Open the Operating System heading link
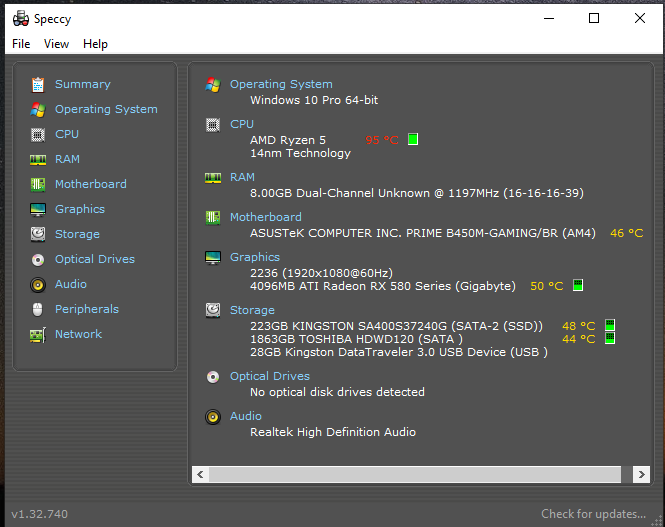This screenshot has height=527, width=665. click(281, 85)
